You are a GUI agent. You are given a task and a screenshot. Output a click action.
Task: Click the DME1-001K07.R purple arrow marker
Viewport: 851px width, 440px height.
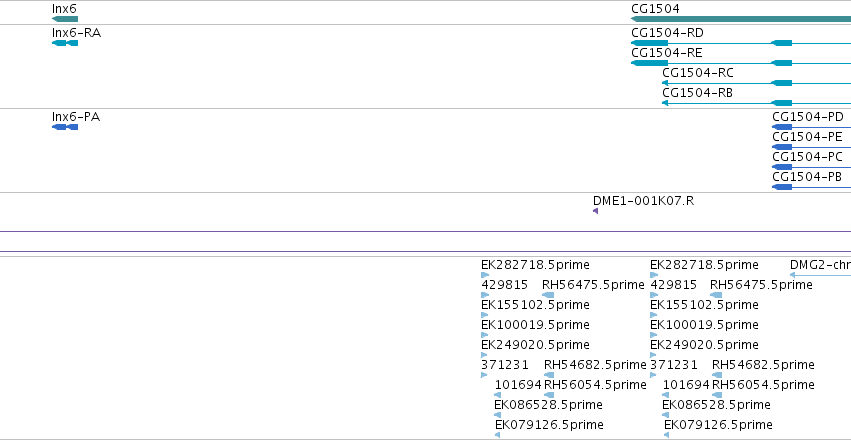point(595,211)
